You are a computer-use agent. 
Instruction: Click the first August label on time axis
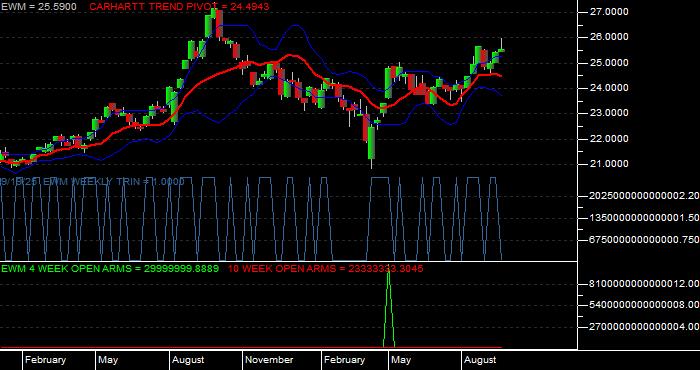point(188,360)
